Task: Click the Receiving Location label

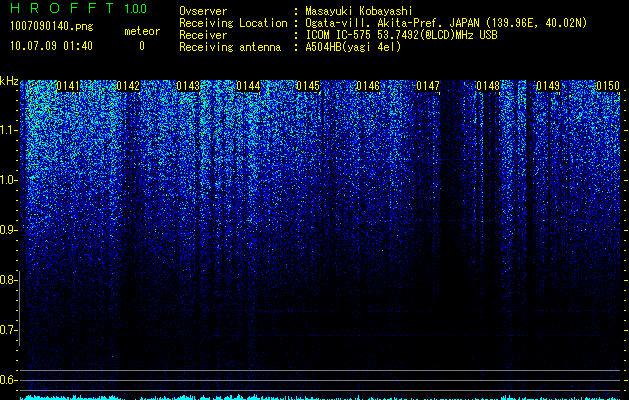Action: click(233, 23)
